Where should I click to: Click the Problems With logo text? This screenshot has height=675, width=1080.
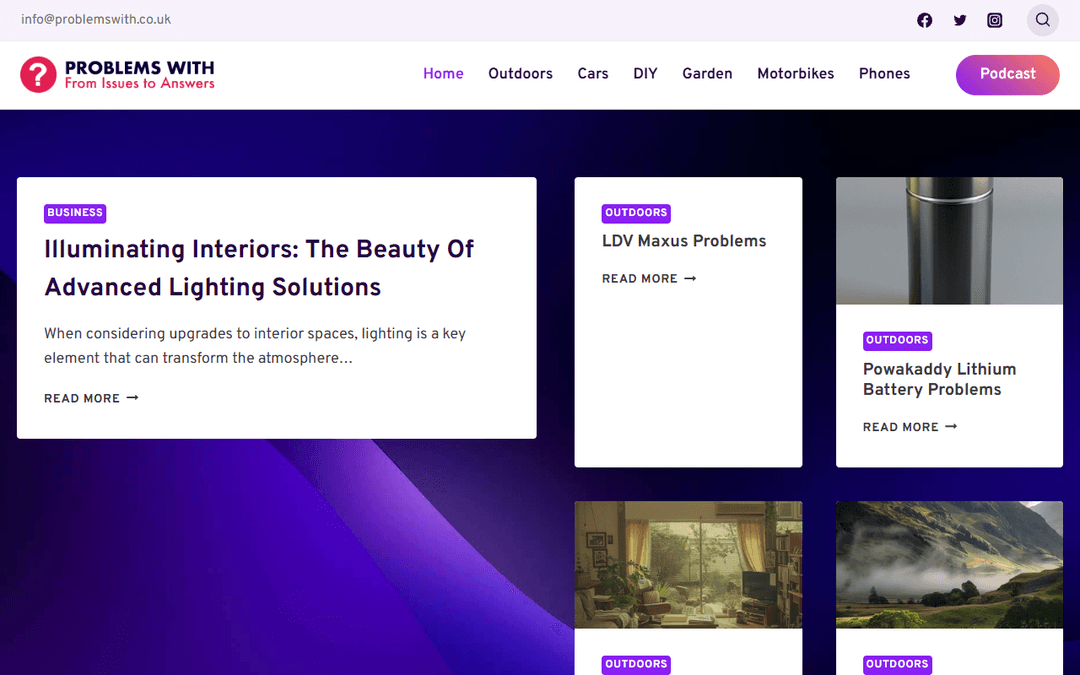[x=139, y=74]
